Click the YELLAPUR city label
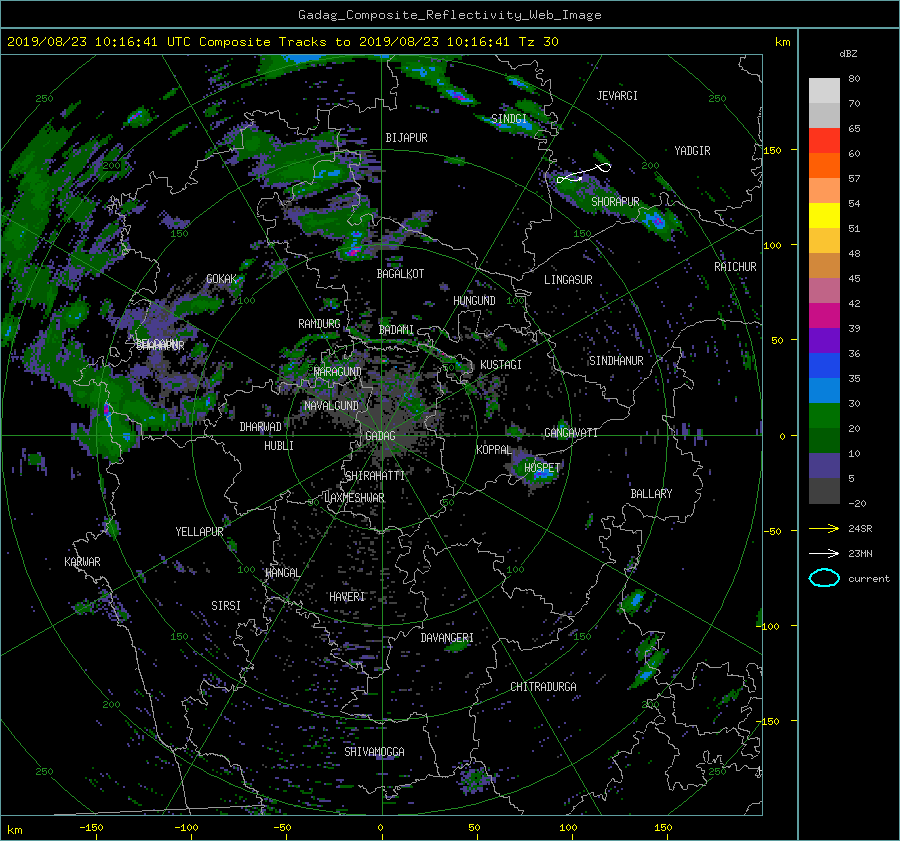 click(x=199, y=532)
